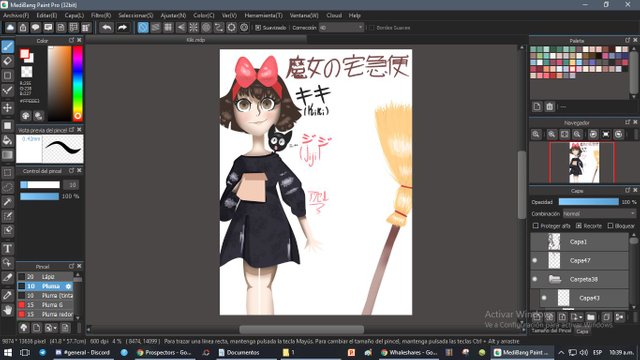
Task: Click the Navigator canvas thumbnail
Action: (x=584, y=162)
